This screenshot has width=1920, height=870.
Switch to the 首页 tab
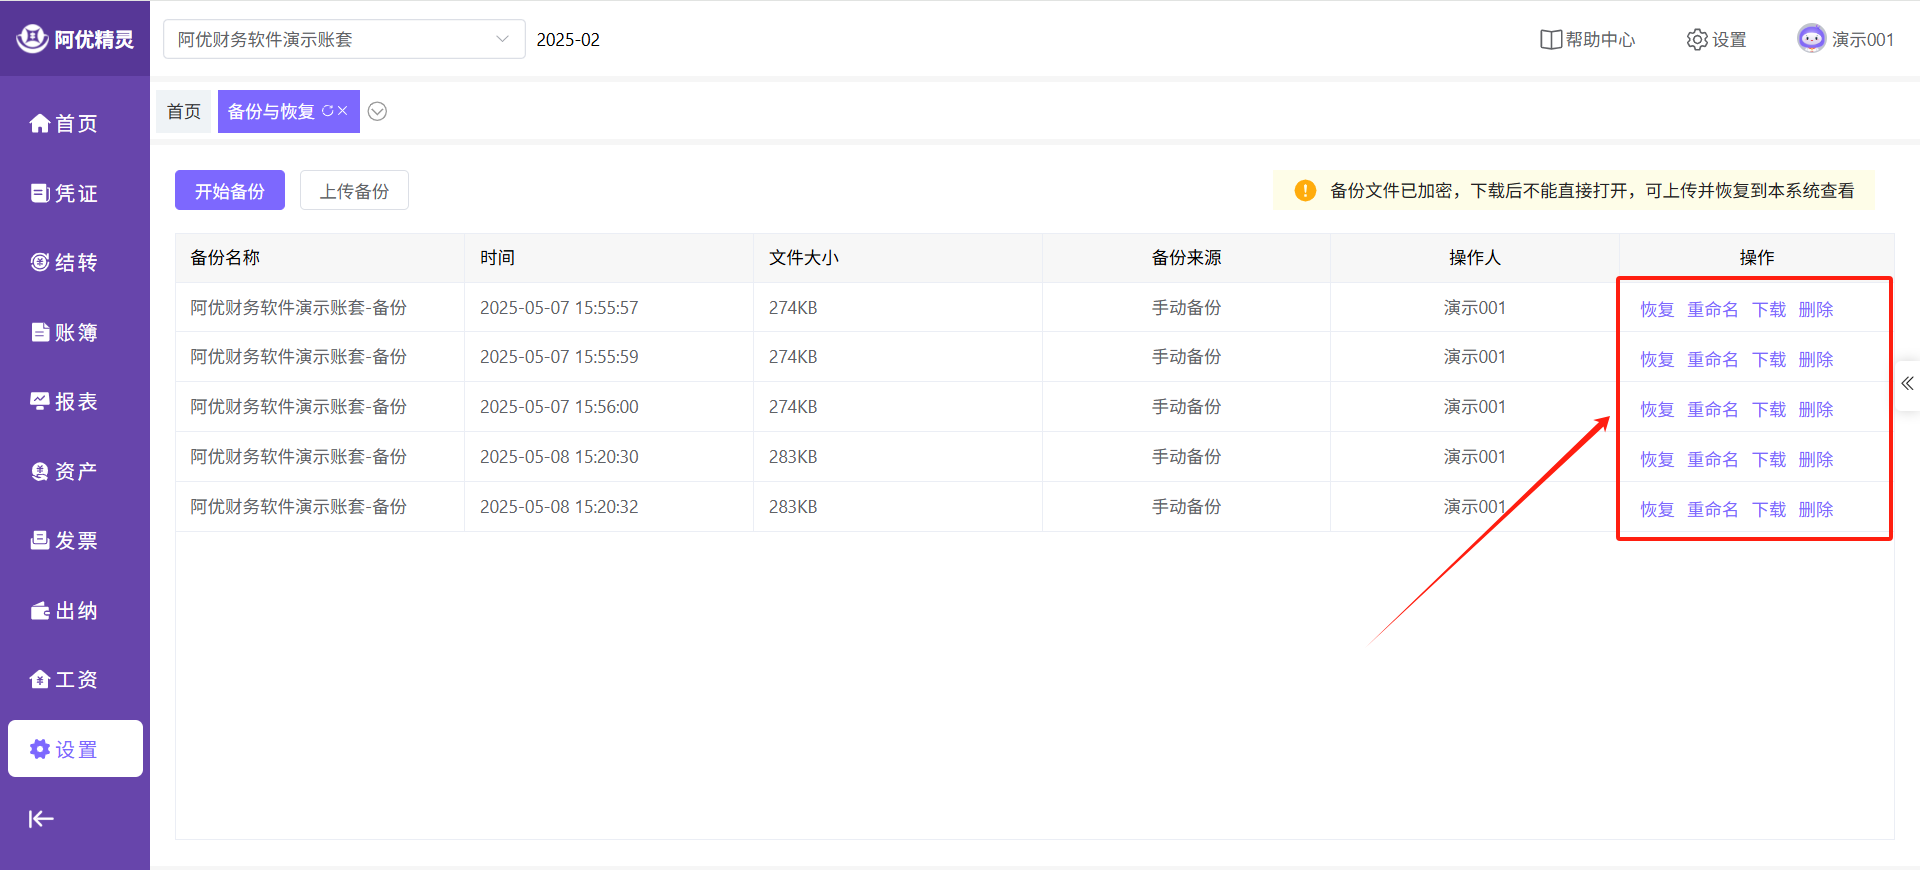[184, 112]
